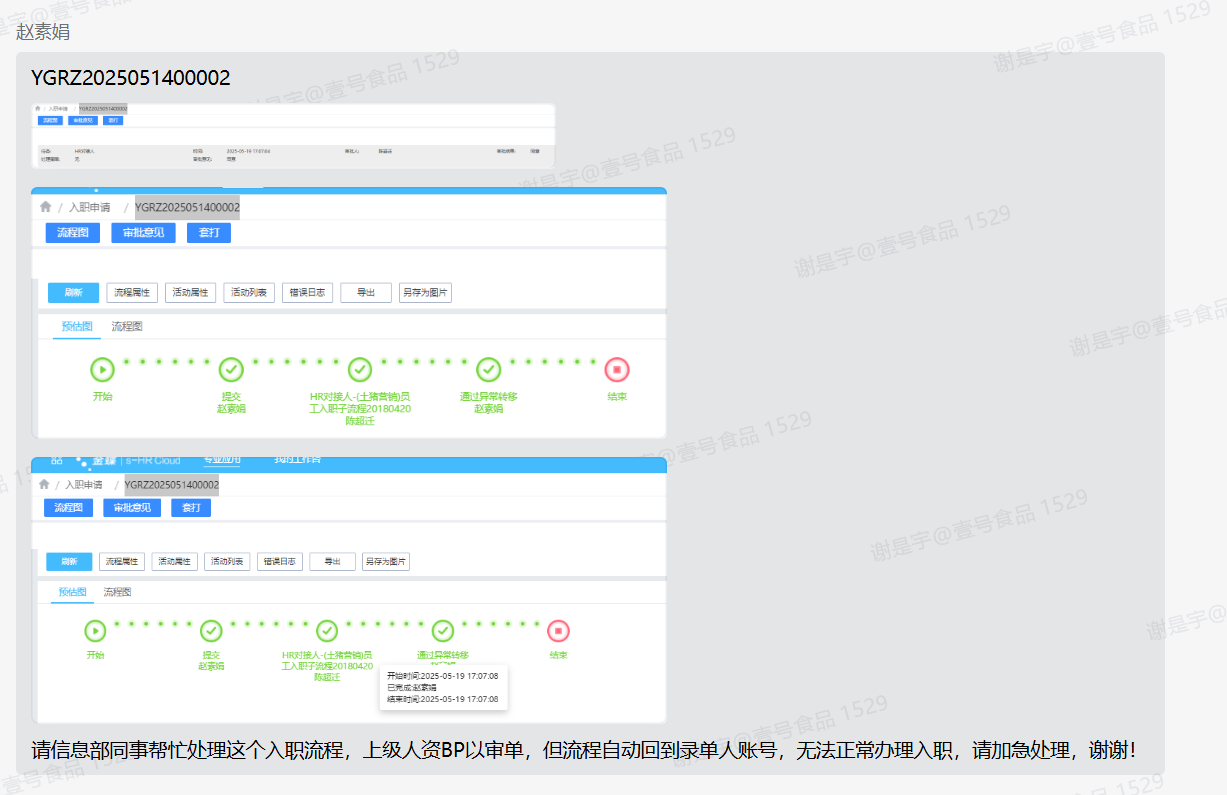Viewport: 1227px width, 795px height.
Task: Click the 开始 play node in bottom flowchart
Action: (x=95, y=631)
